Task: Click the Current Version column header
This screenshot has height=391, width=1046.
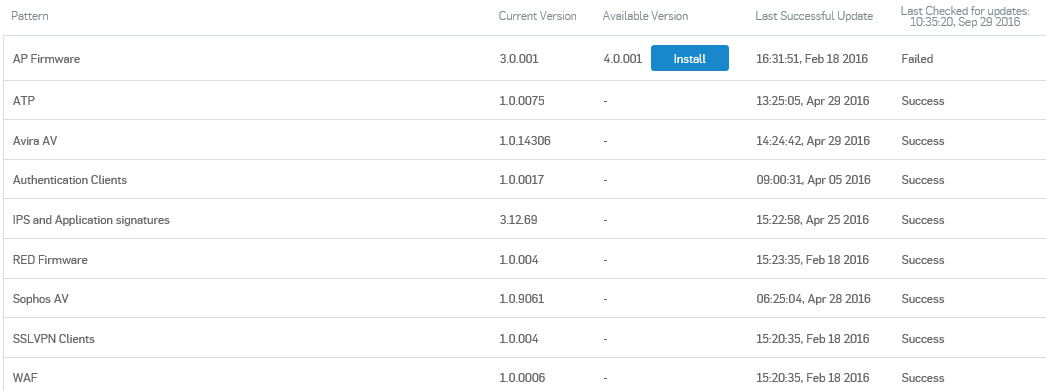Action: tap(538, 15)
